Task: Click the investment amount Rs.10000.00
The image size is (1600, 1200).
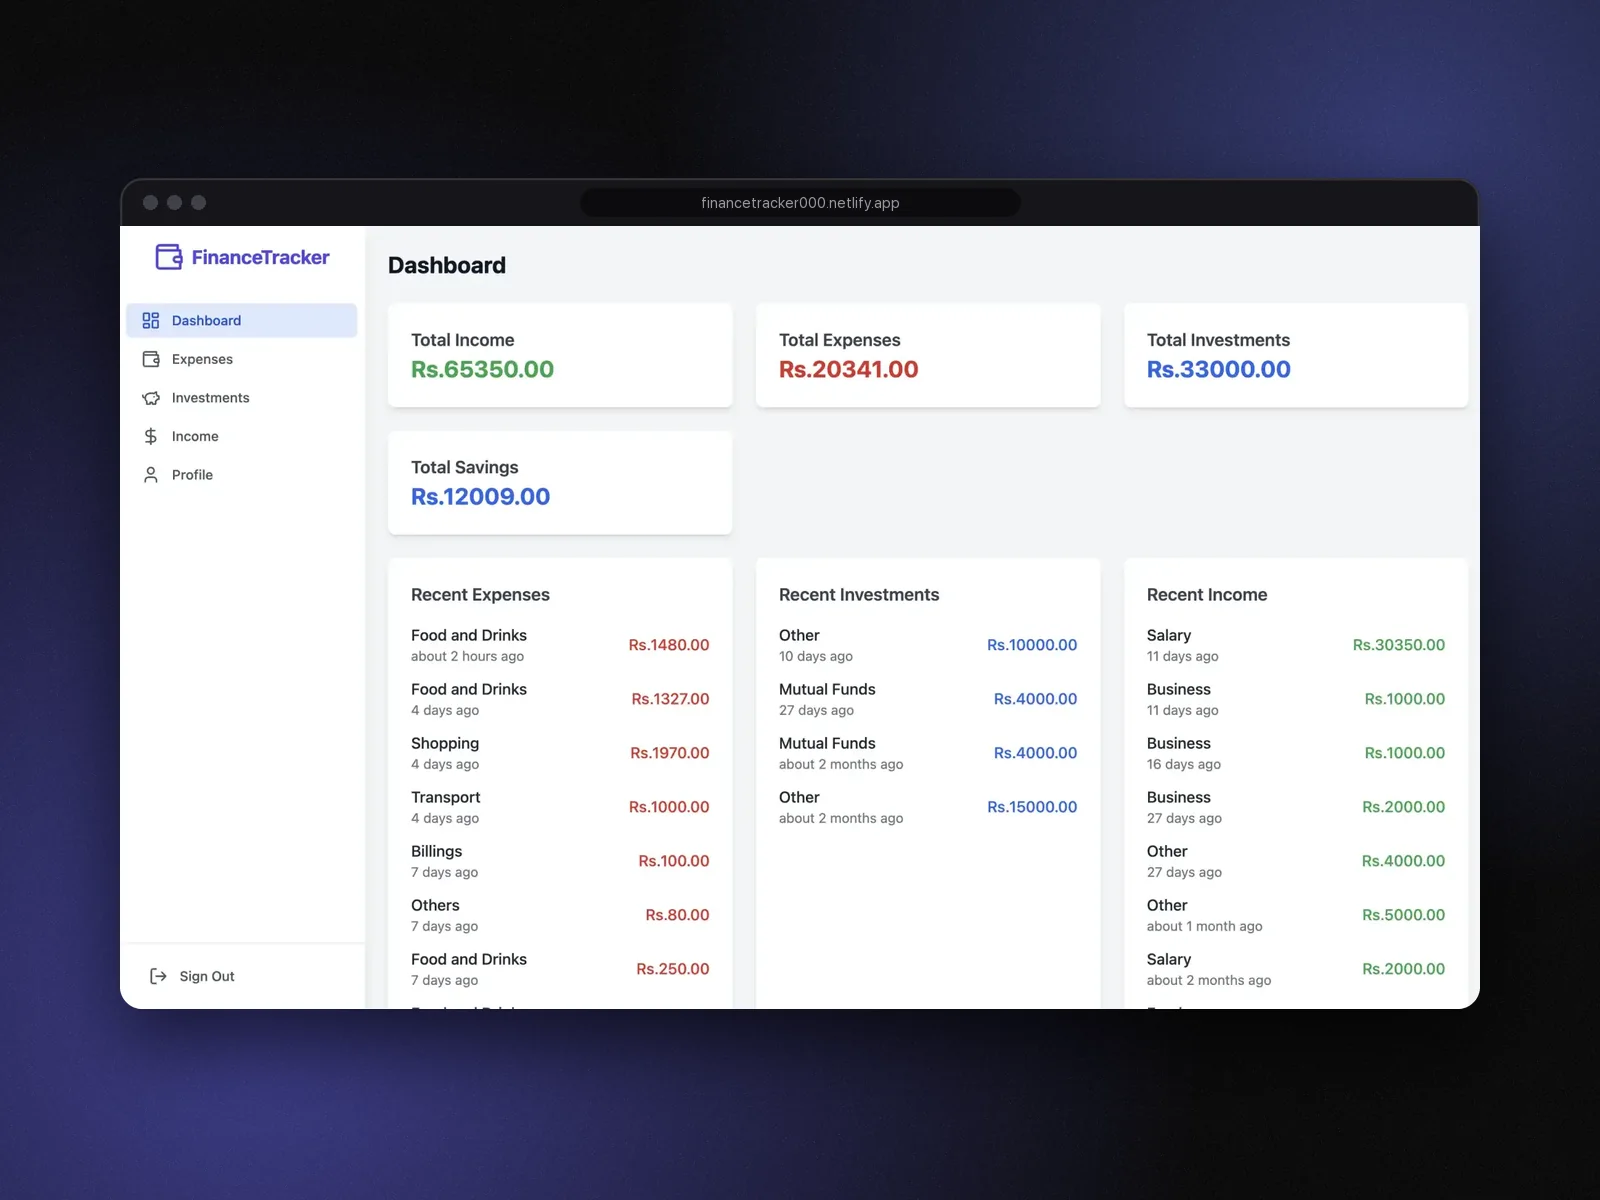Action: click(1032, 645)
